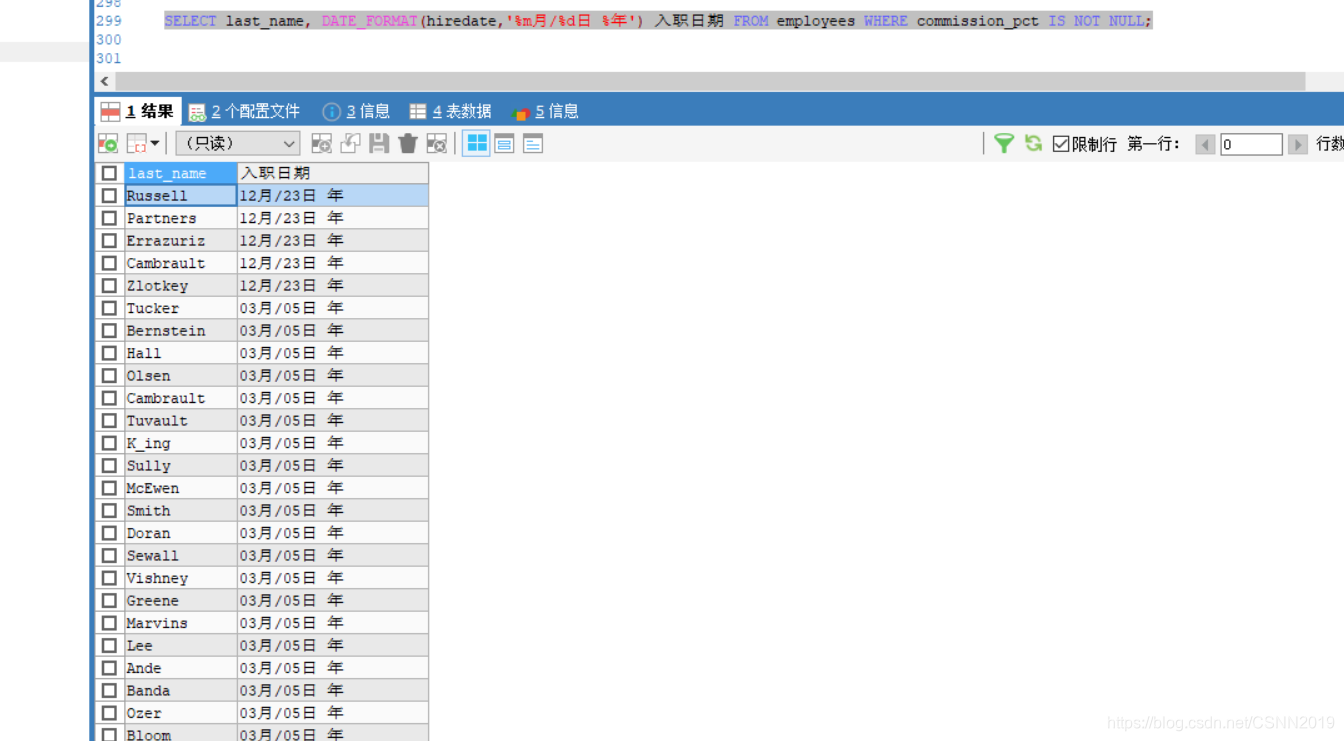This screenshot has height=741, width=1344.
Task: Open the dropdown arrow beside the copy icon
Action: tap(155, 144)
